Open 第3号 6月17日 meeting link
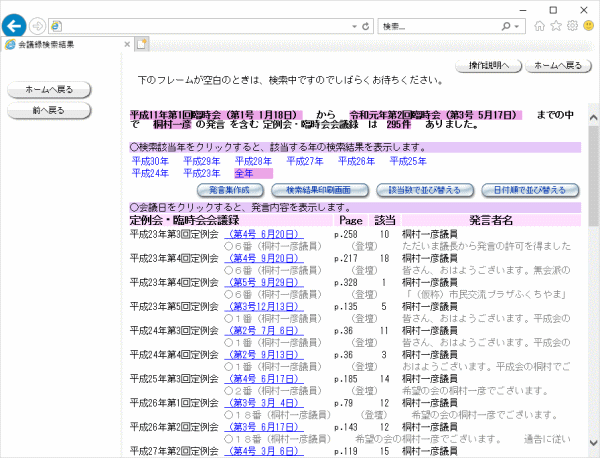 264,427
